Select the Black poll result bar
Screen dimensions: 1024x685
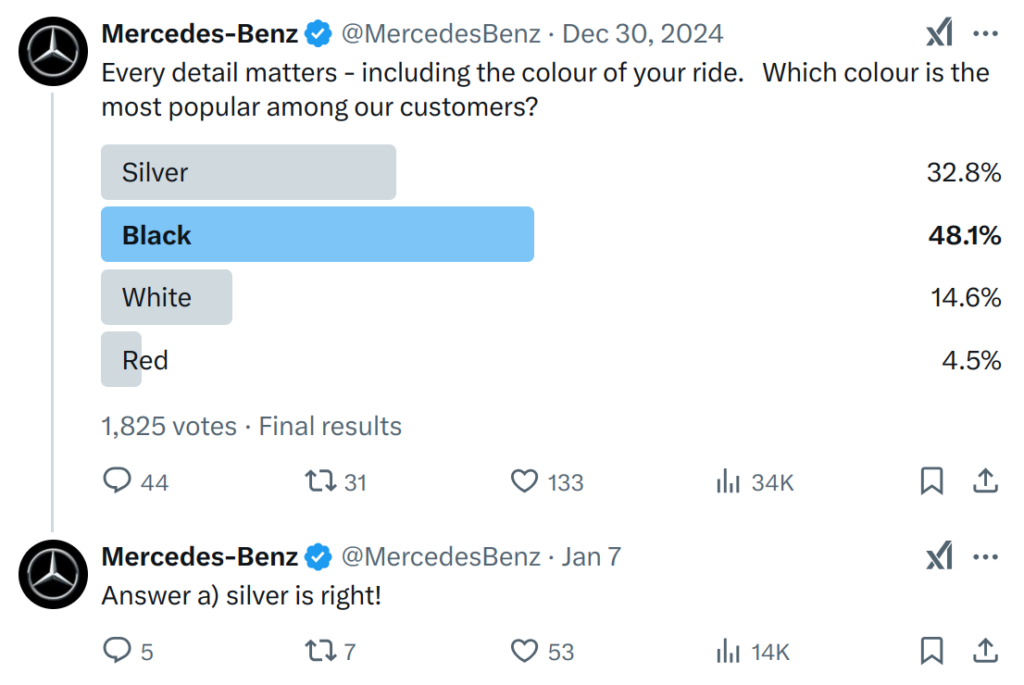tap(317, 234)
